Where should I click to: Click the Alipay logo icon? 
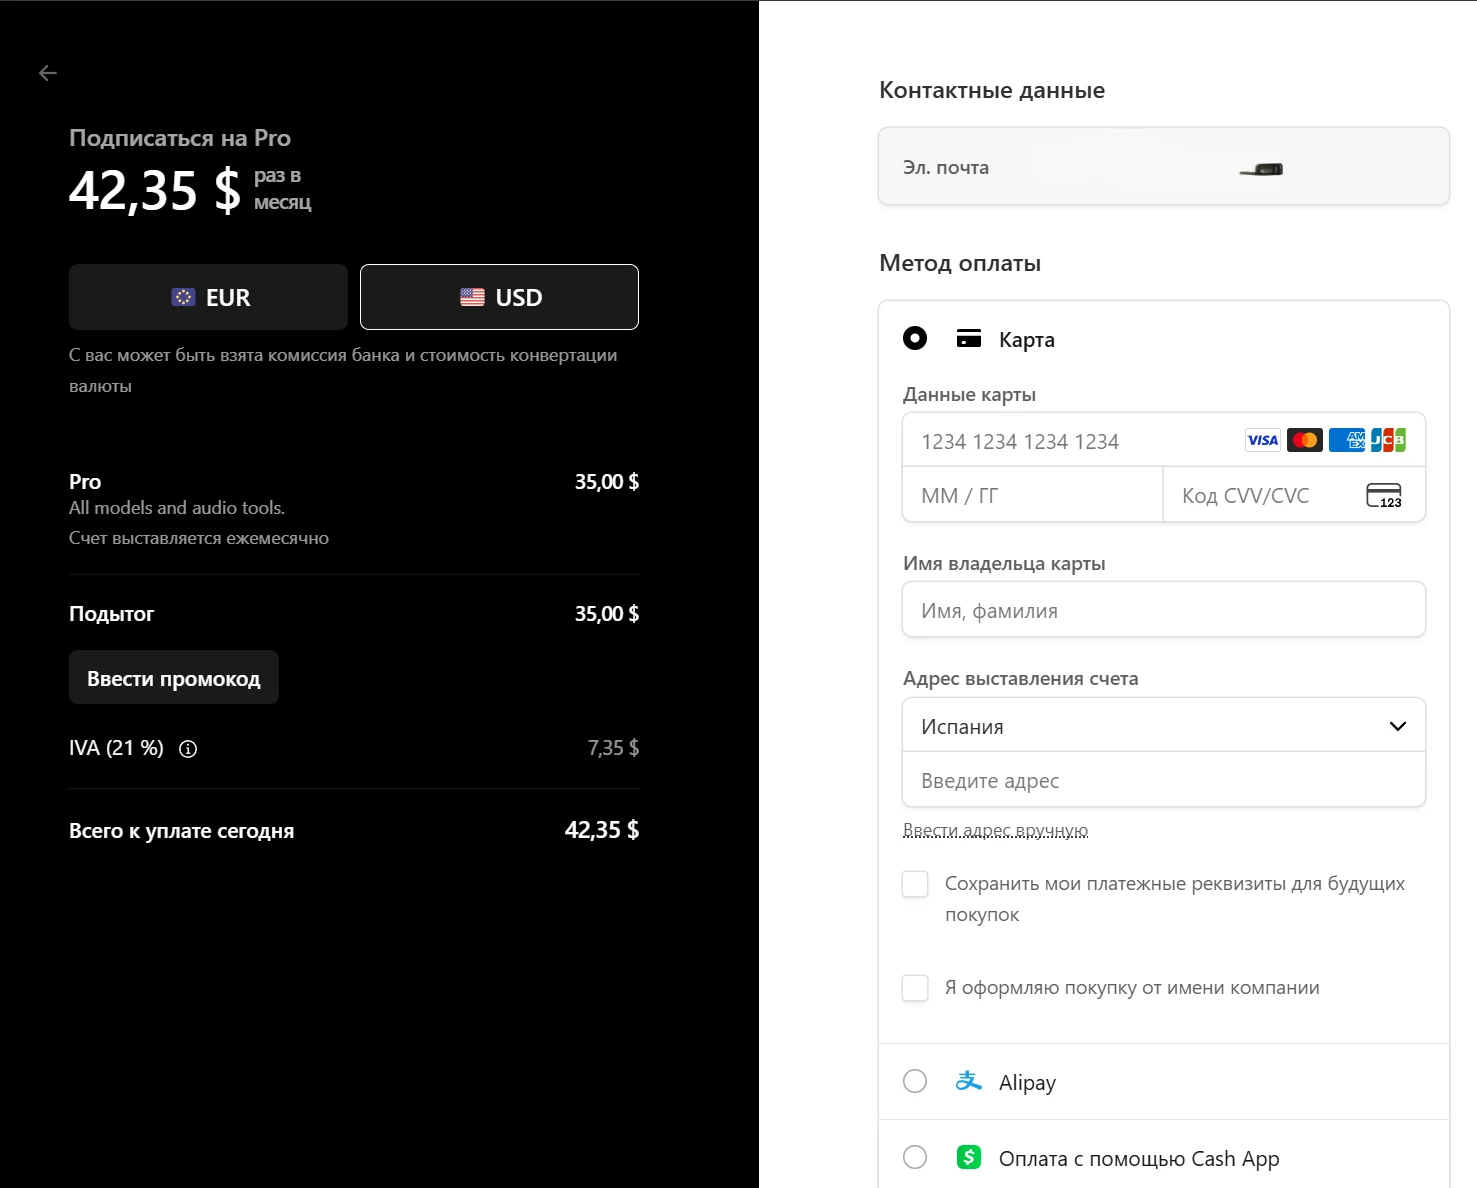968,1081
